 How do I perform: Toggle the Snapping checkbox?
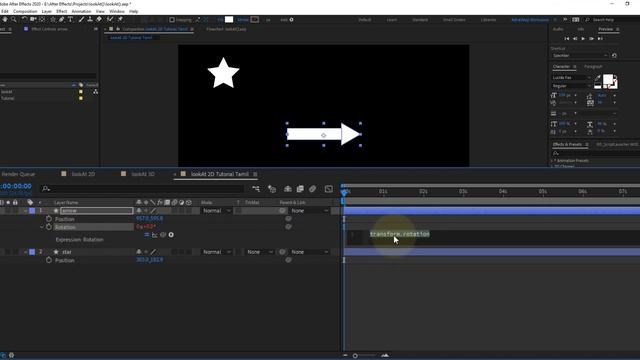click(172, 20)
